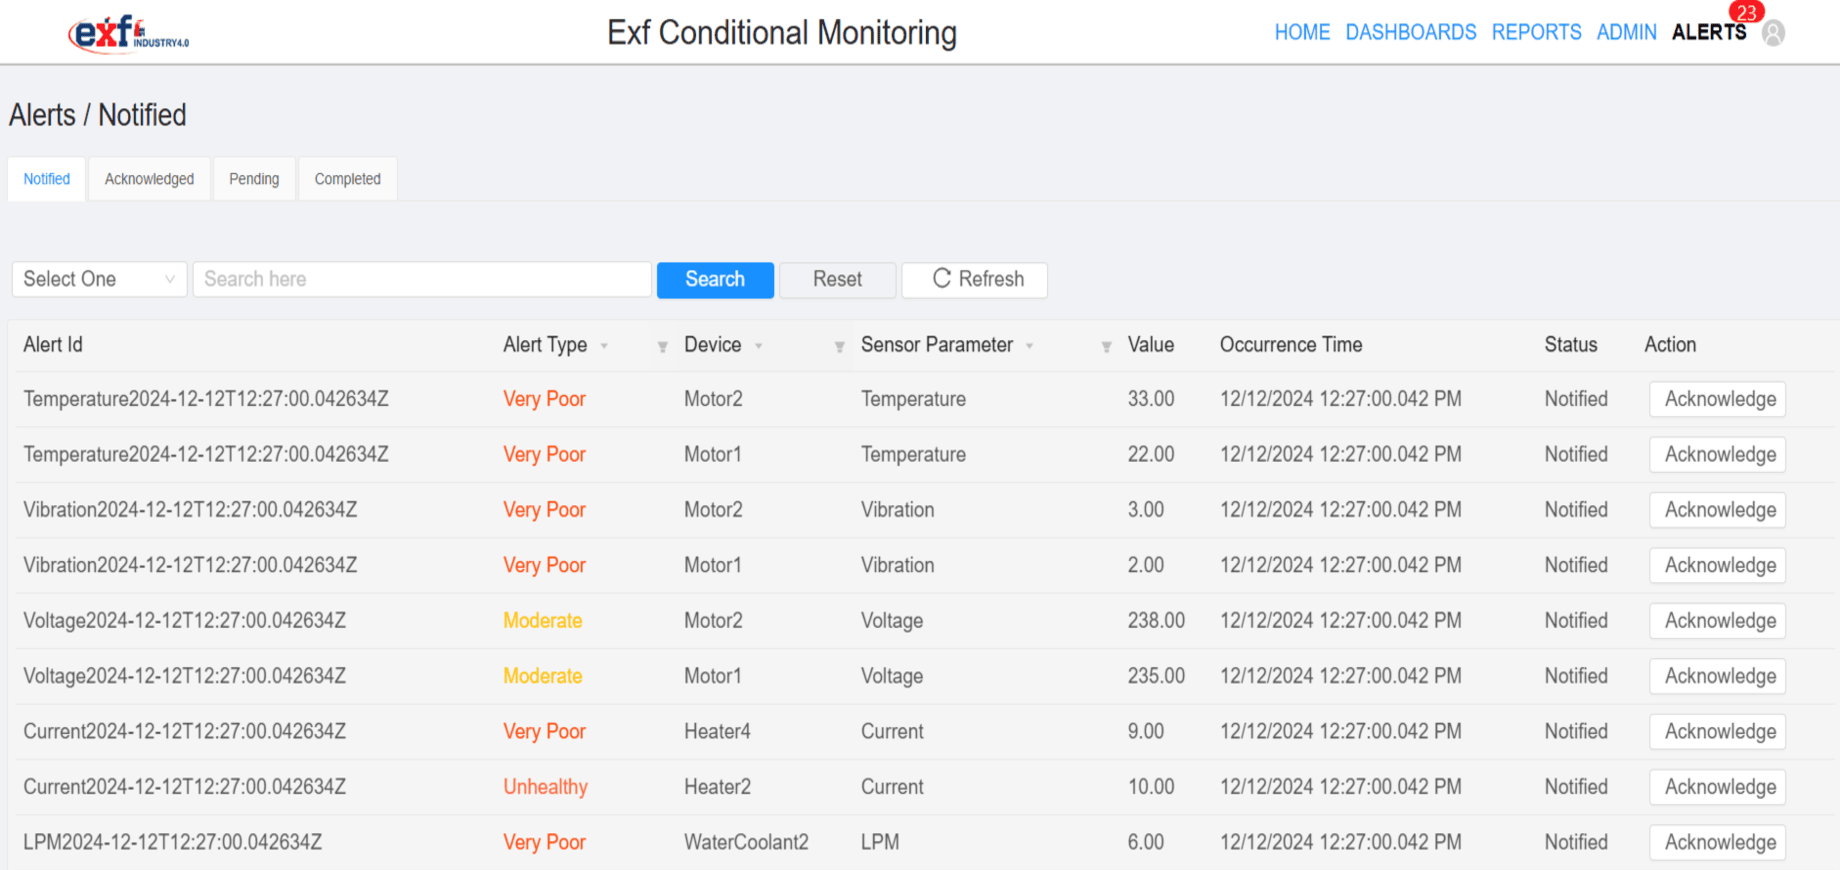Image resolution: width=1840 pixels, height=870 pixels.
Task: Click the Sensor Parameter filter funnel icon
Action: [1106, 346]
